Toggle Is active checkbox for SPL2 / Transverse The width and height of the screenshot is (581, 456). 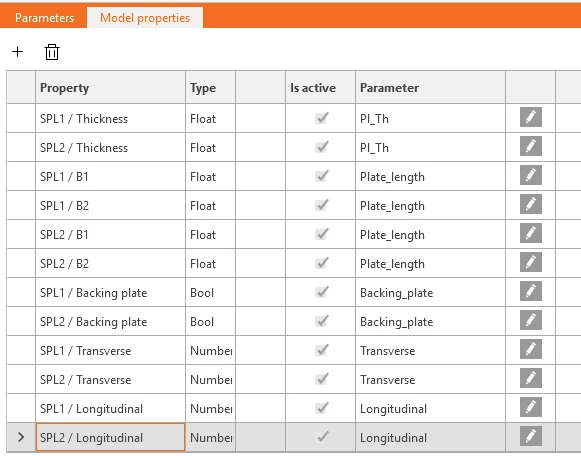[322, 379]
